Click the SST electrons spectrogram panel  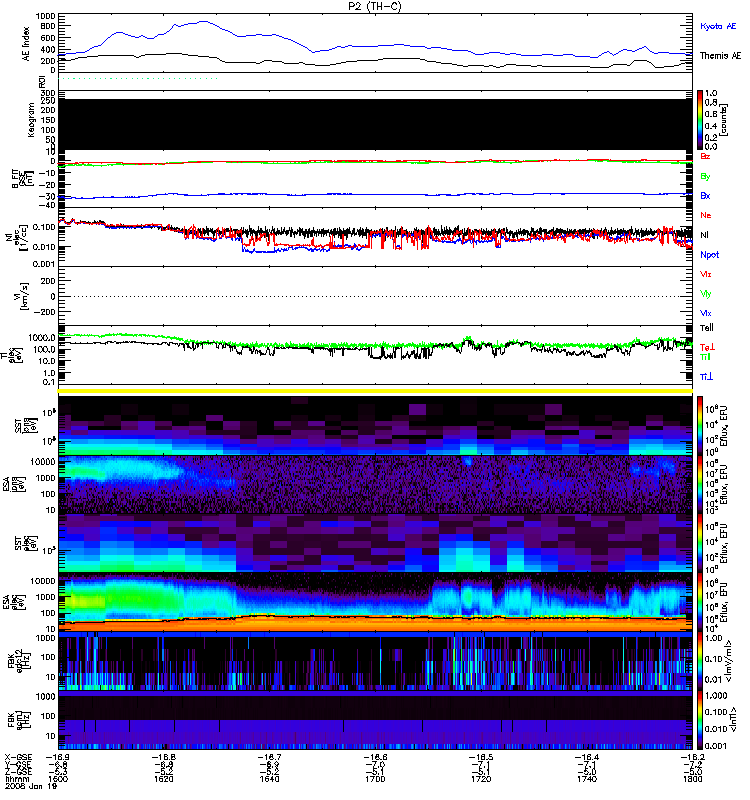point(375,543)
